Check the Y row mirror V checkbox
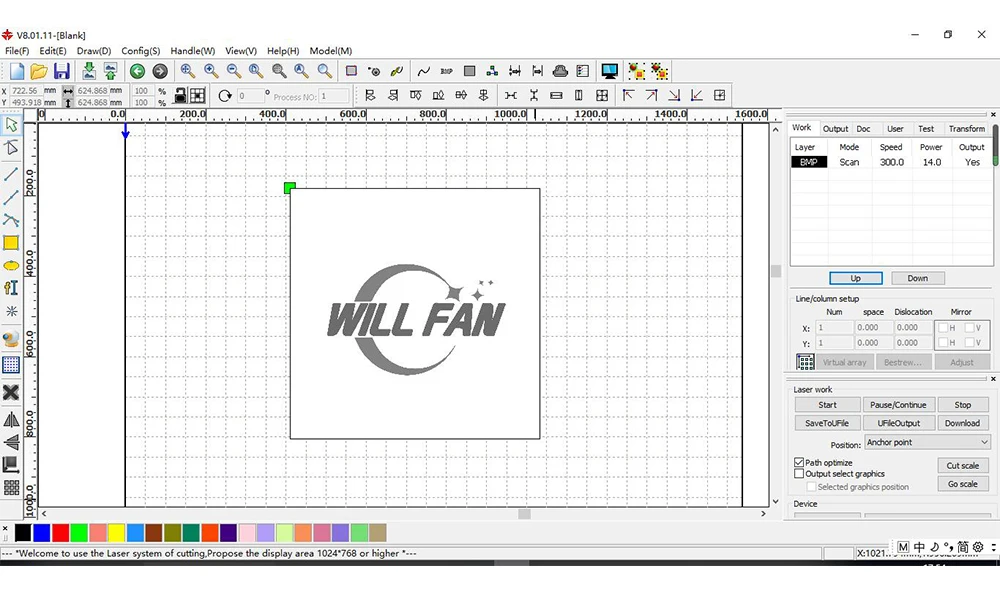 (969, 342)
